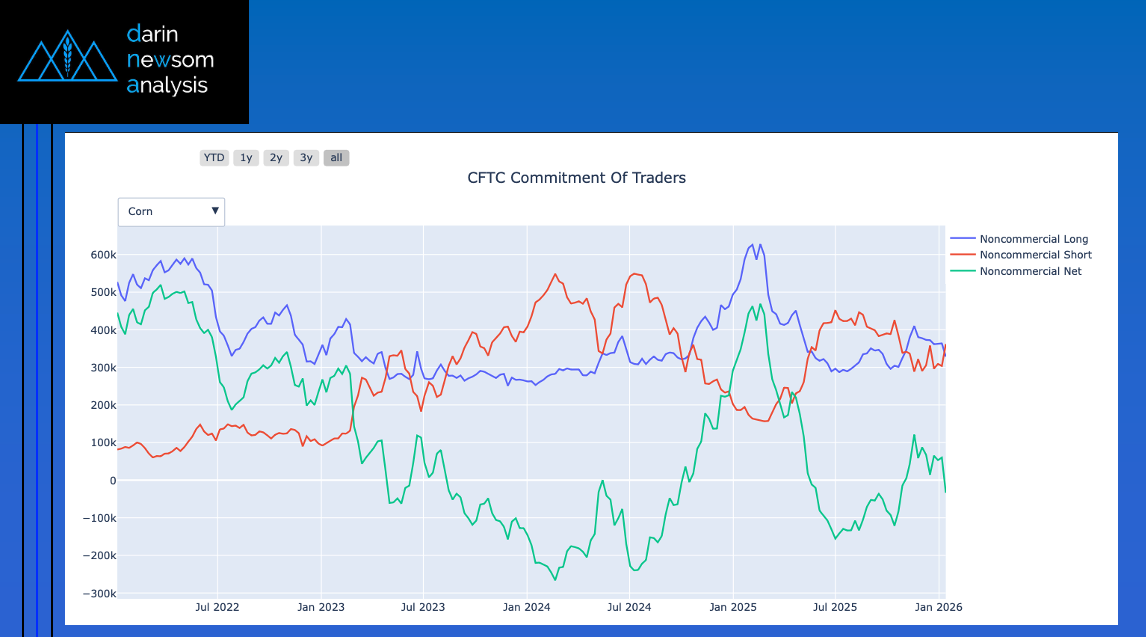Click the "darin newsom analysis" logo text
The height and width of the screenshot is (637, 1146).
click(170, 59)
